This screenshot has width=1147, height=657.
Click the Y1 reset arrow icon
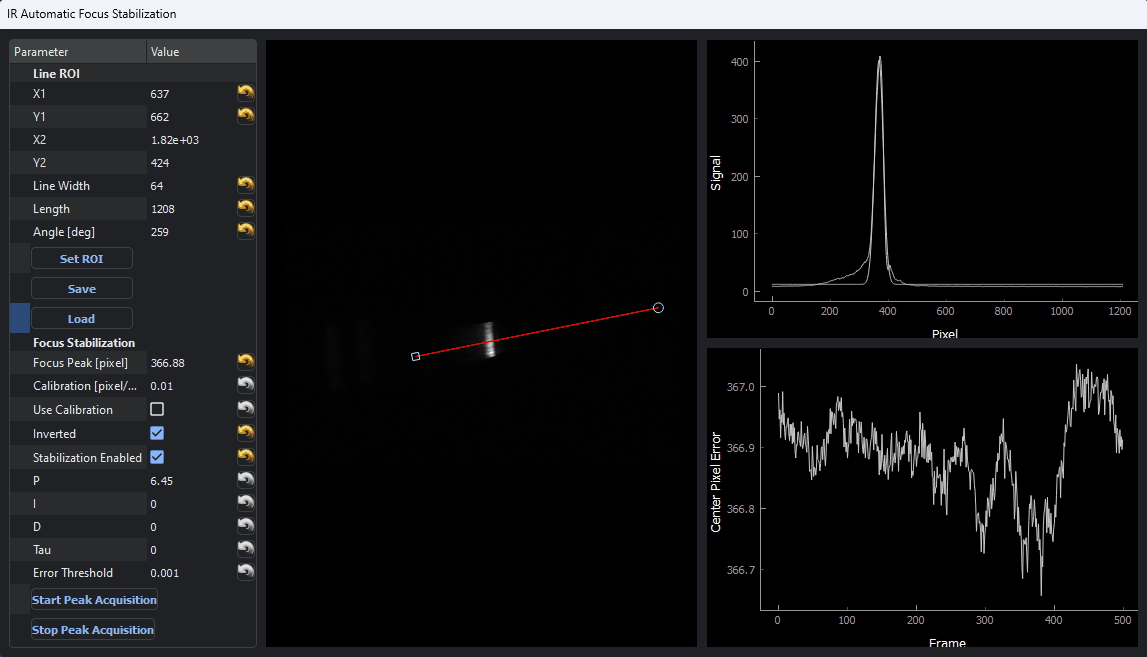point(245,116)
